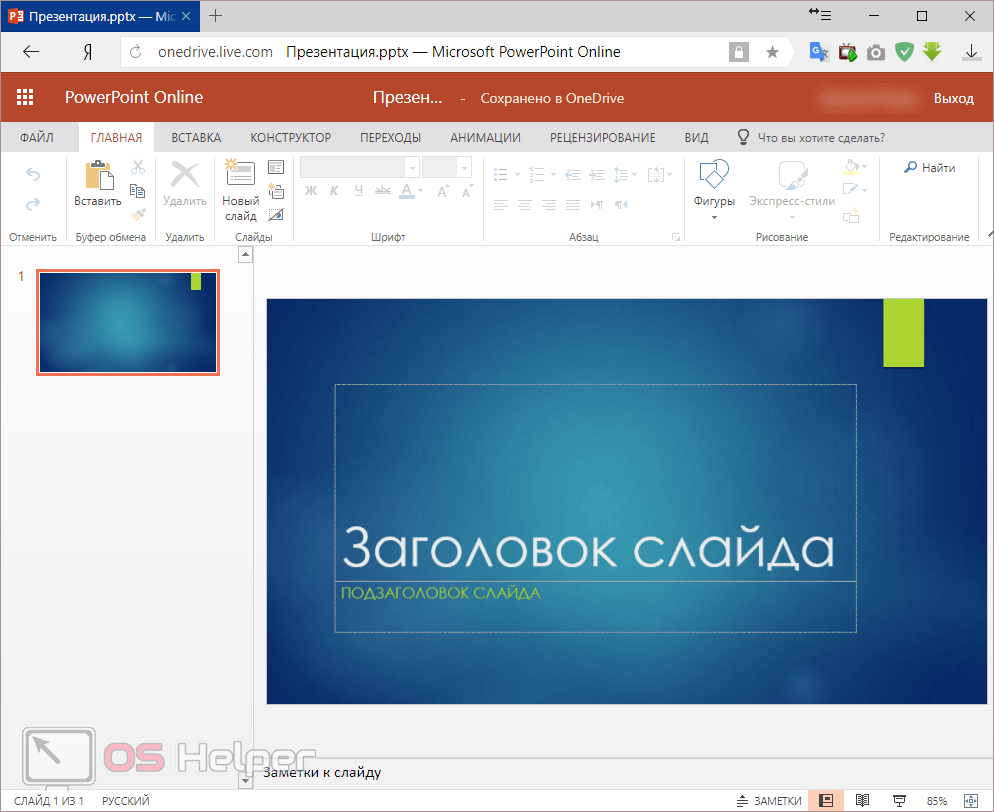Open the font size combo box
This screenshot has height=812, width=994.
point(447,167)
